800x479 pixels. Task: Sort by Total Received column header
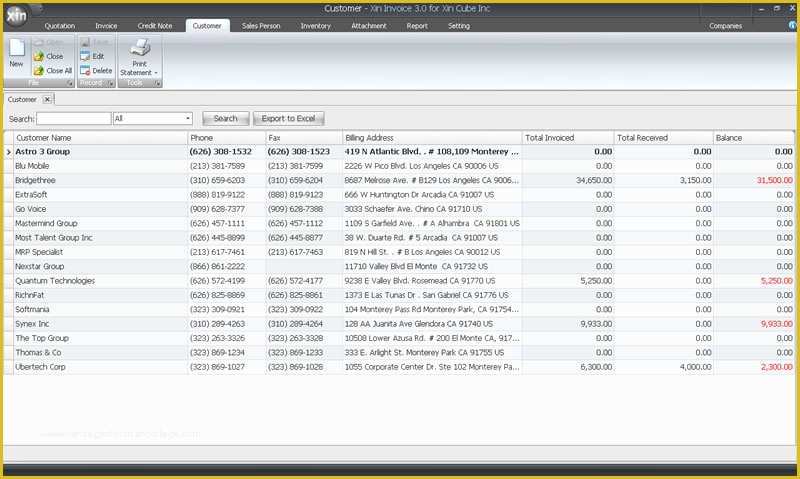(663, 138)
